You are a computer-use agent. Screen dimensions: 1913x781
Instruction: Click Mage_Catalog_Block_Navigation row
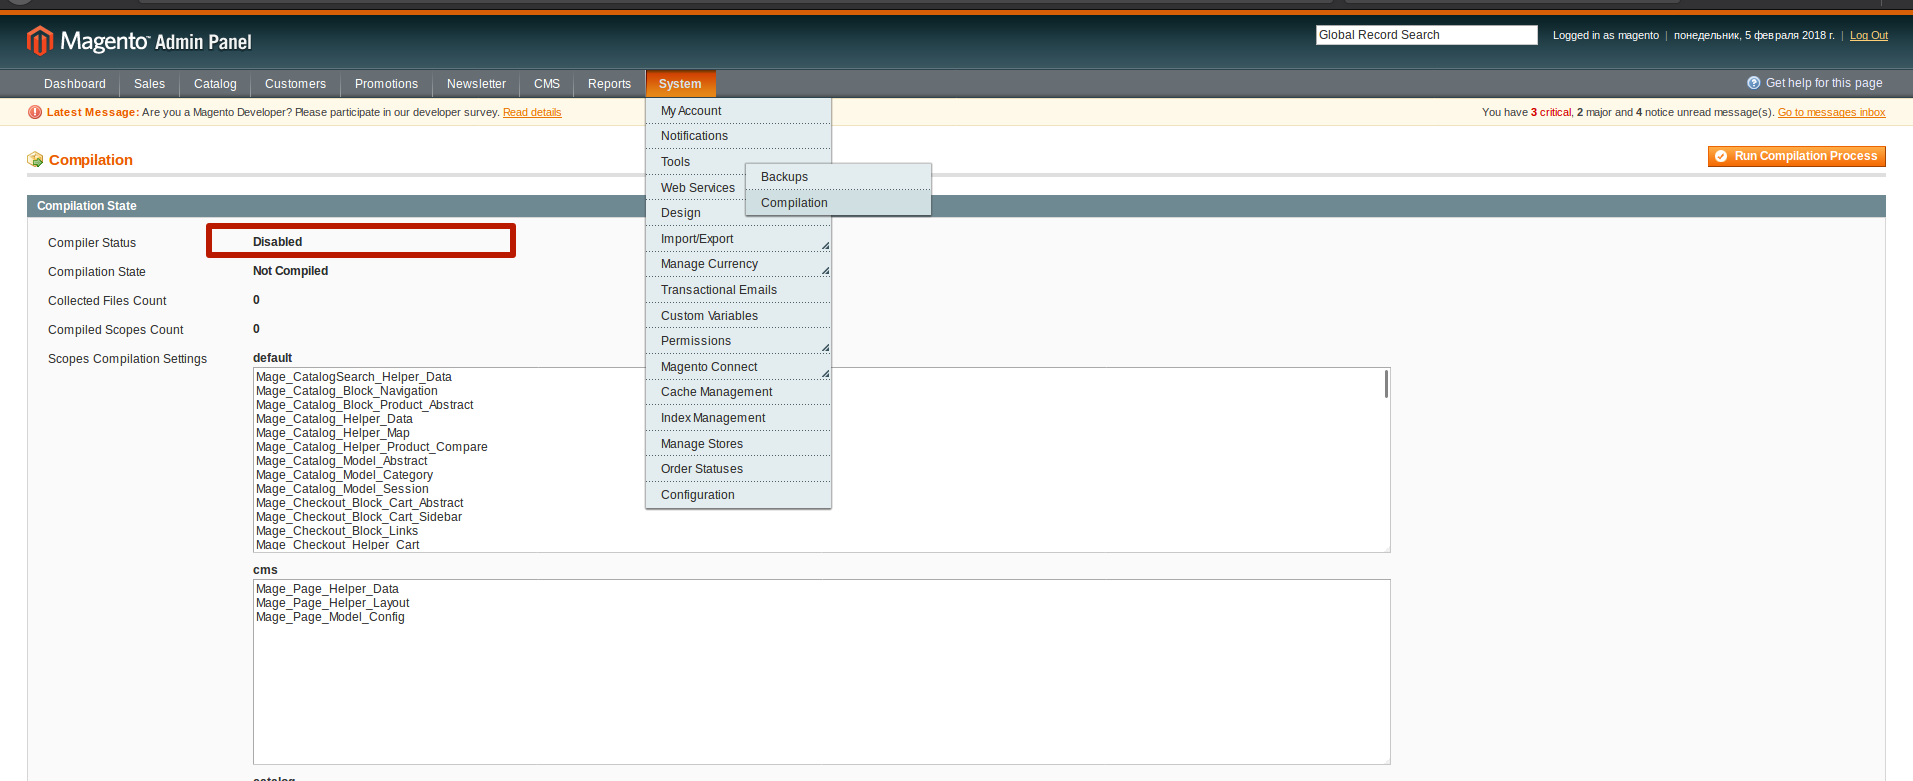pos(347,391)
